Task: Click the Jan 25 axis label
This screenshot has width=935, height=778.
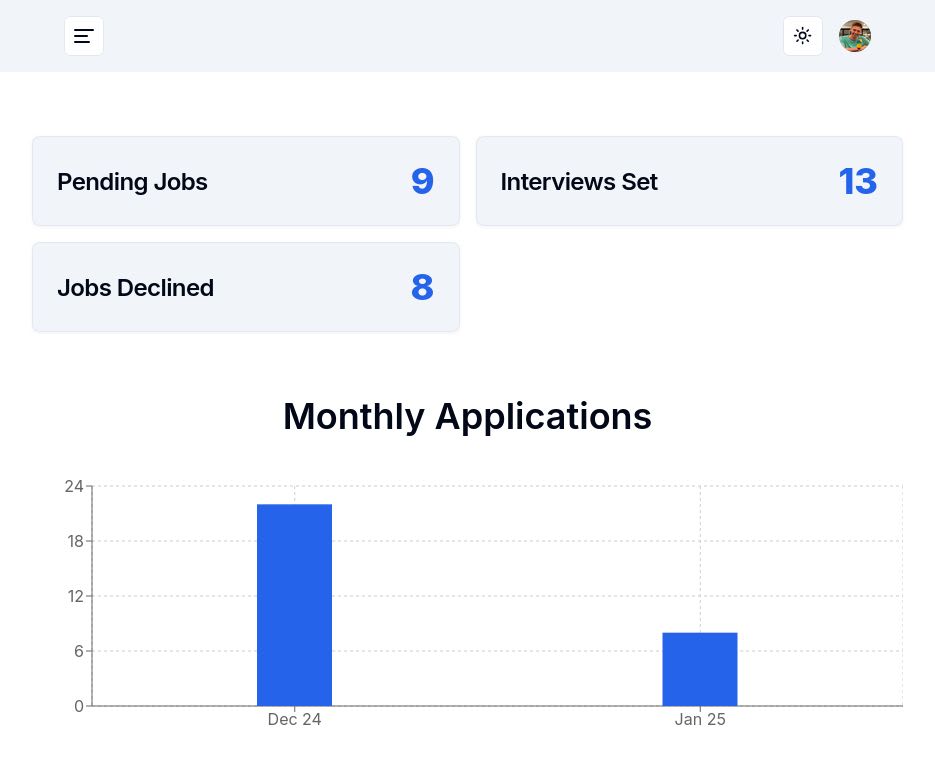Action: click(x=700, y=719)
